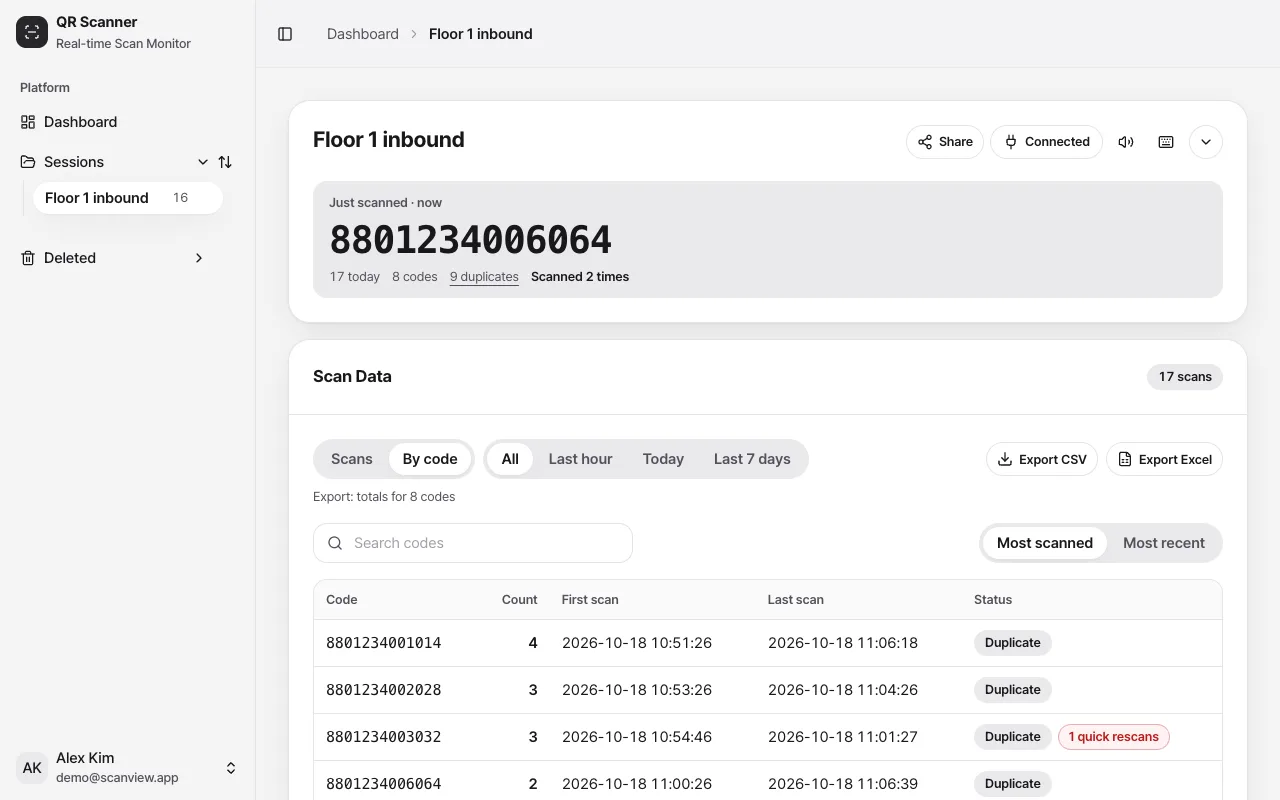Viewport: 1280px width, 800px height.
Task: Export scan data as CSV
Action: click(1042, 459)
